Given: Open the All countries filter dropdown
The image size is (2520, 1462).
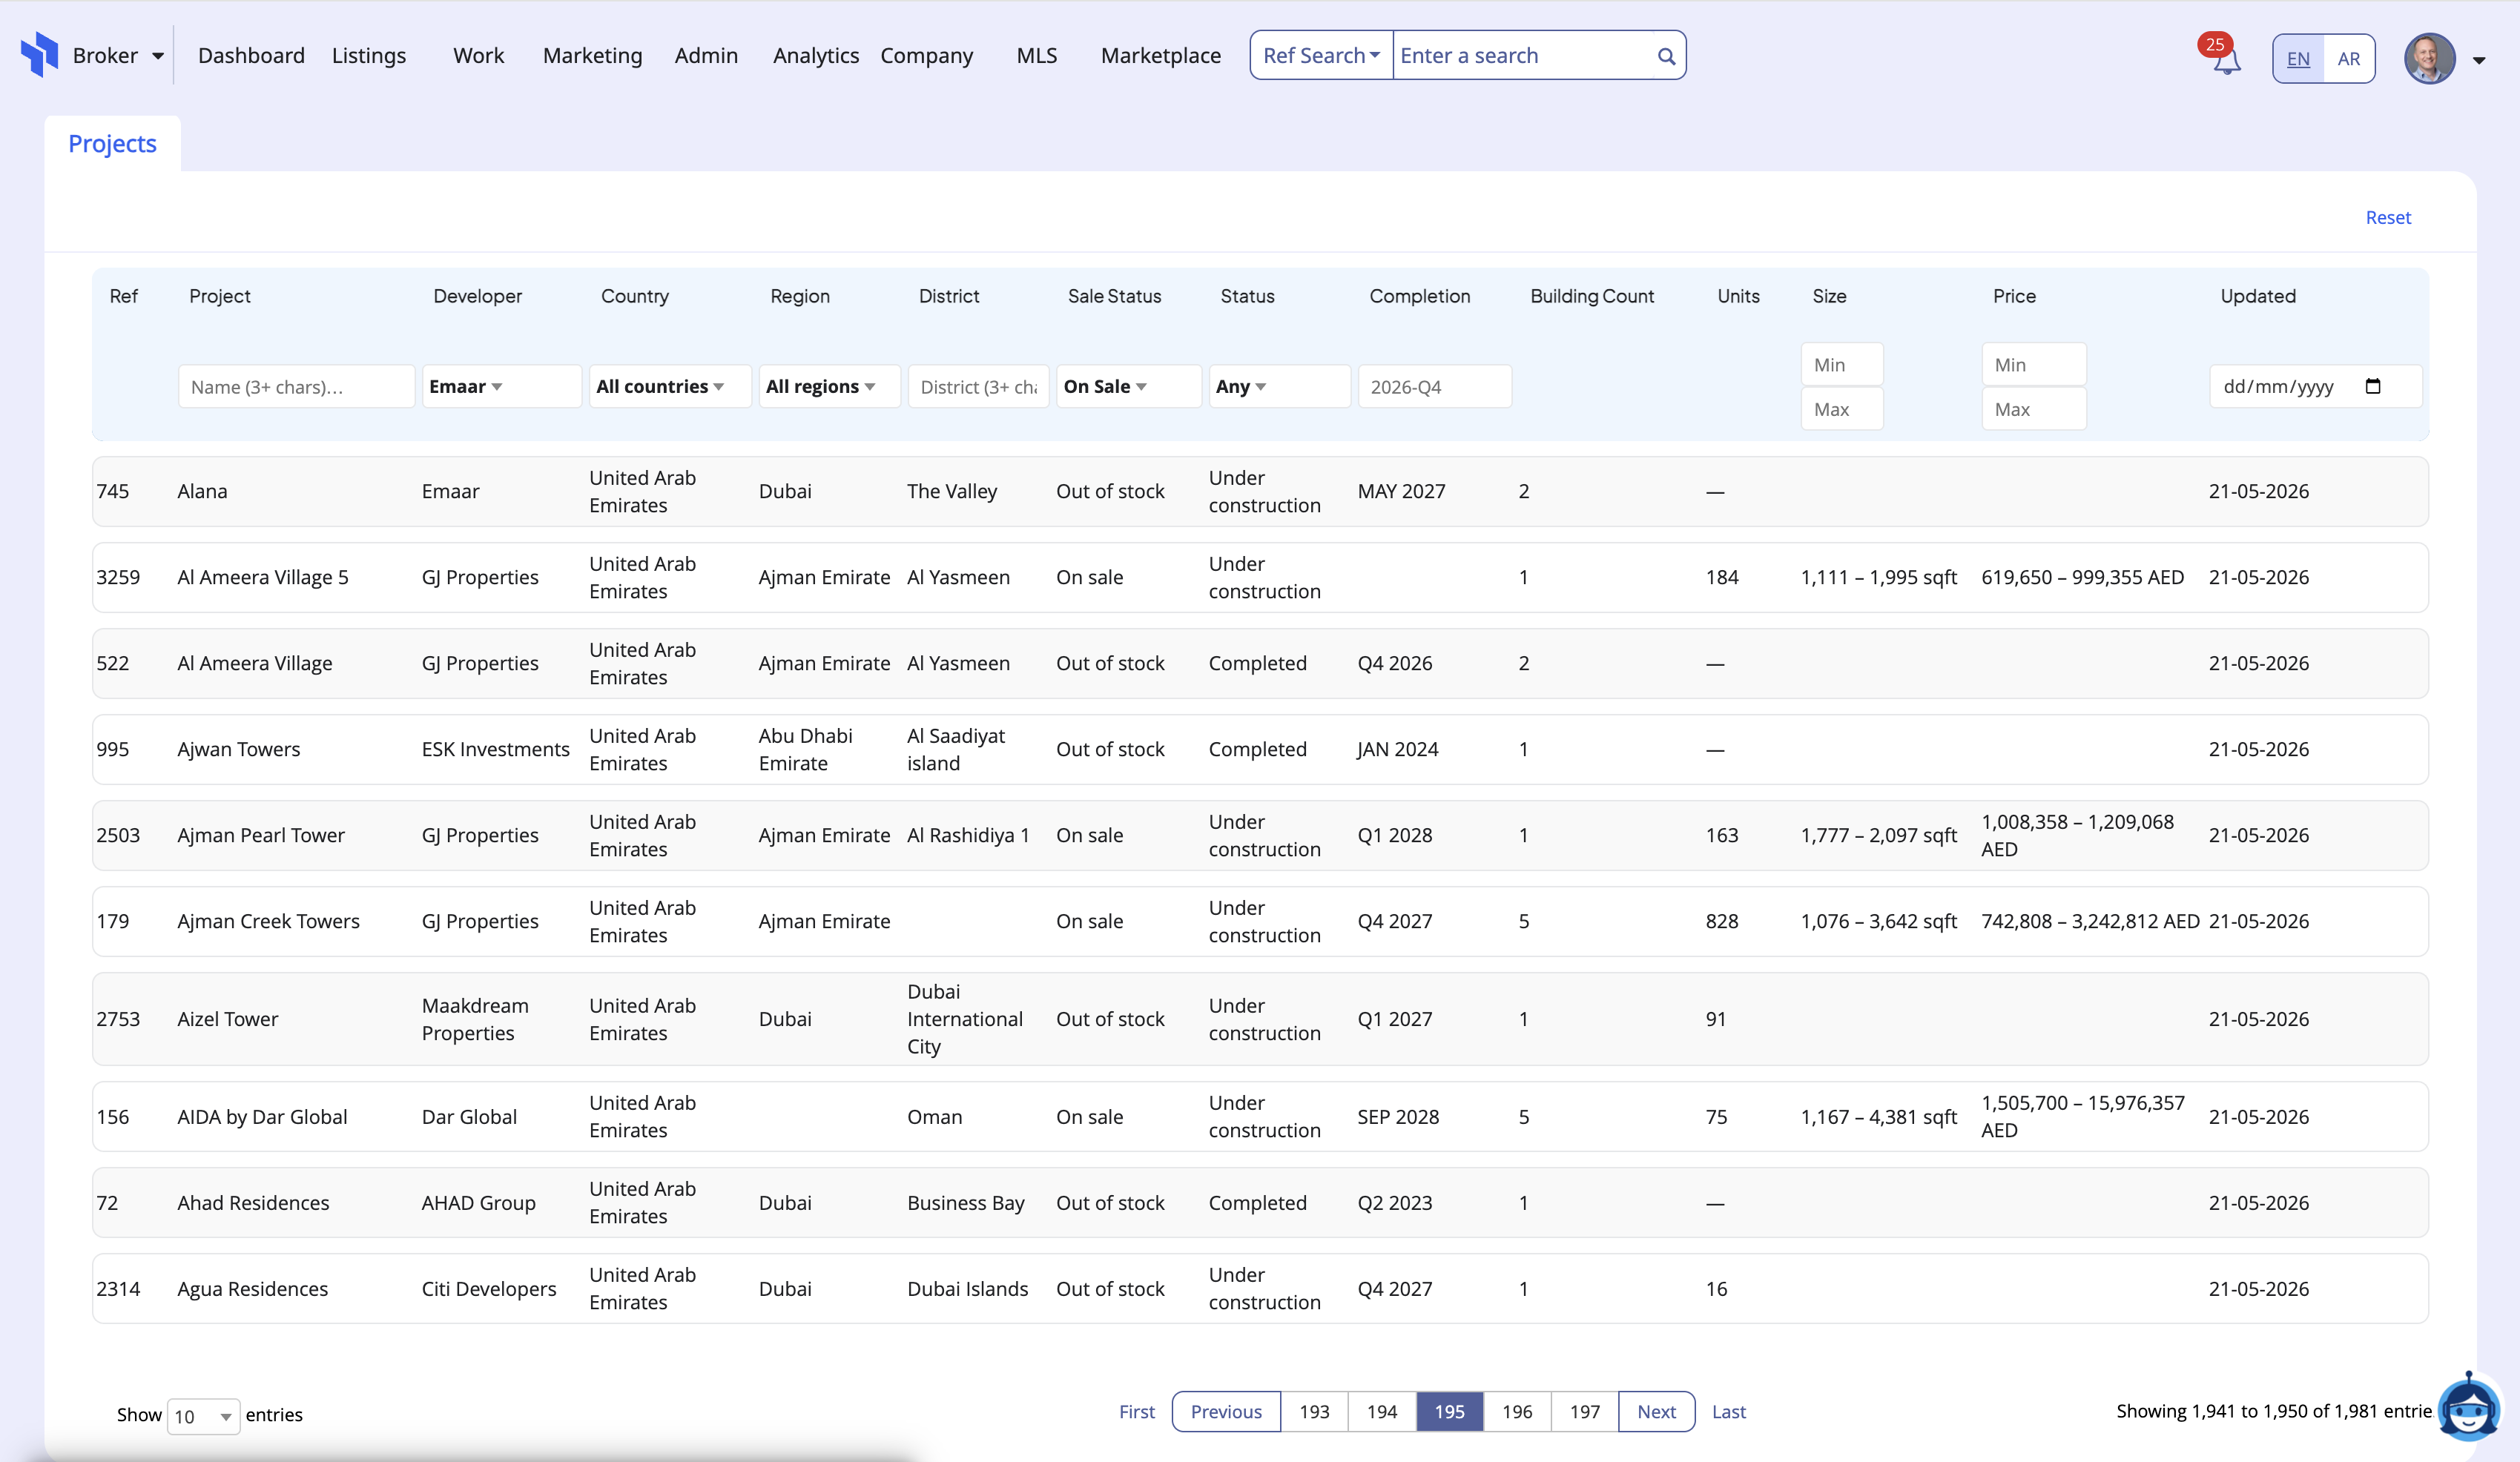Looking at the screenshot, I should pyautogui.click(x=669, y=387).
